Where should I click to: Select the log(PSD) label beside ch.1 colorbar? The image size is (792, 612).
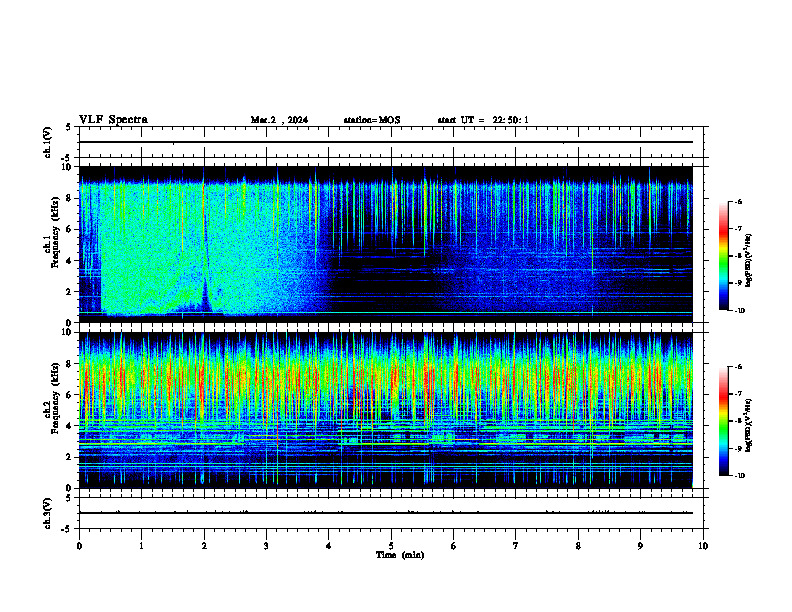pyautogui.click(x=749, y=261)
